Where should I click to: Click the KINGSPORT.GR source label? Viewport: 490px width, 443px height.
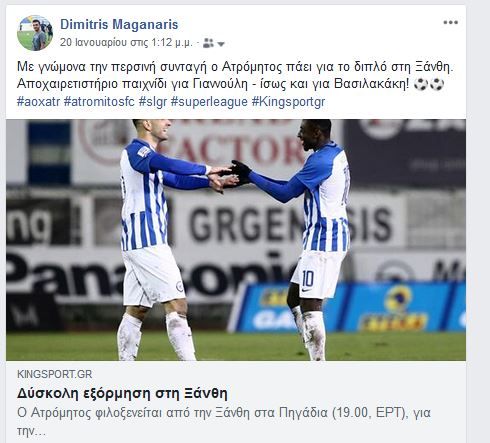(54, 374)
